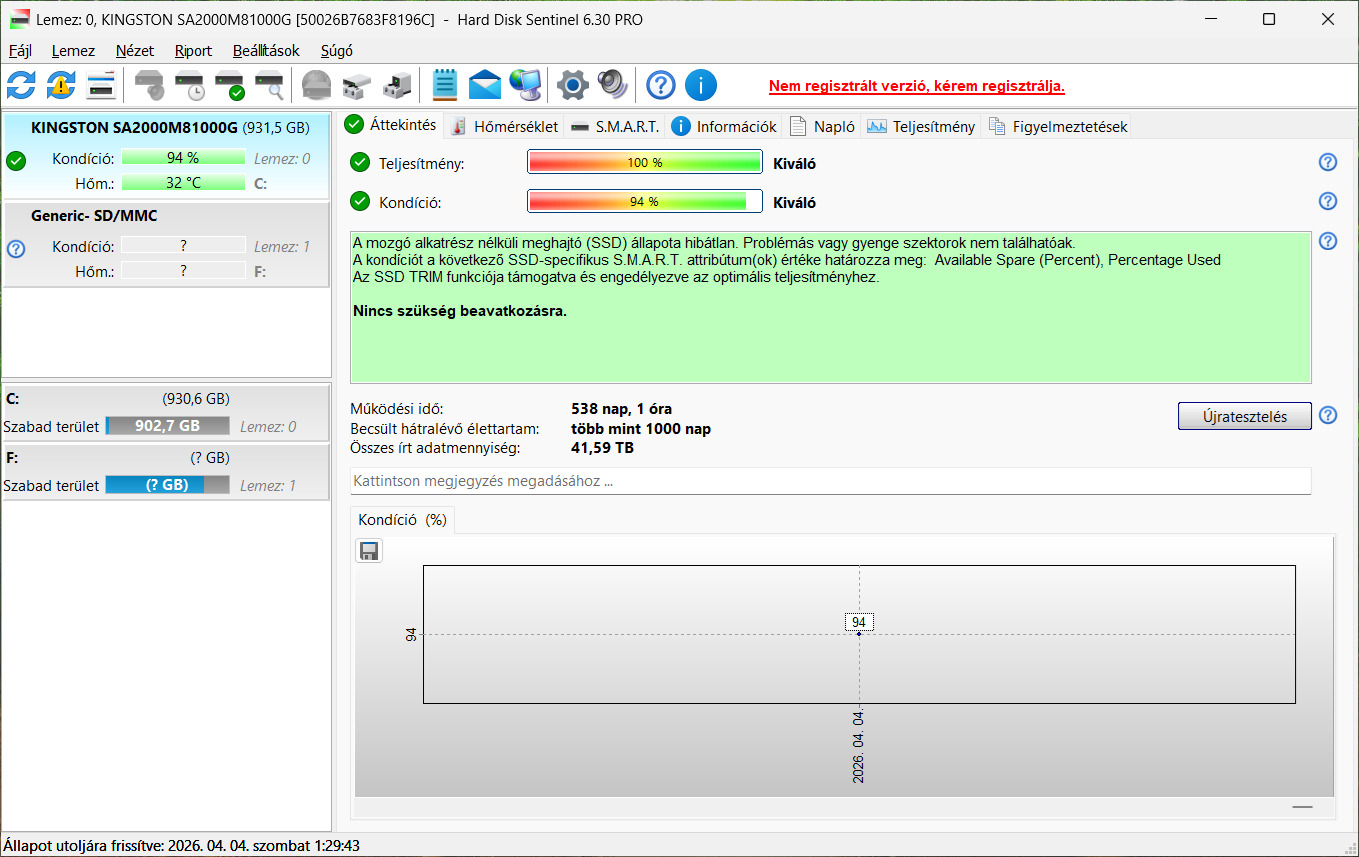Click the 41,59 TB written data value
1359x857 pixels.
point(602,448)
